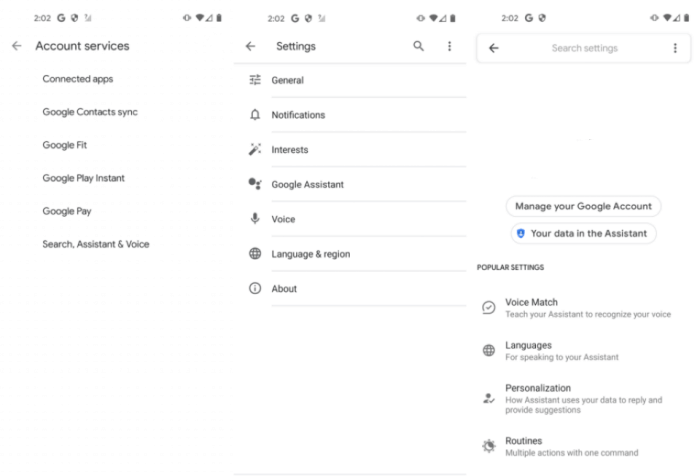Tap the Voice Match checkmark icon
The image size is (700, 476).
489,307
